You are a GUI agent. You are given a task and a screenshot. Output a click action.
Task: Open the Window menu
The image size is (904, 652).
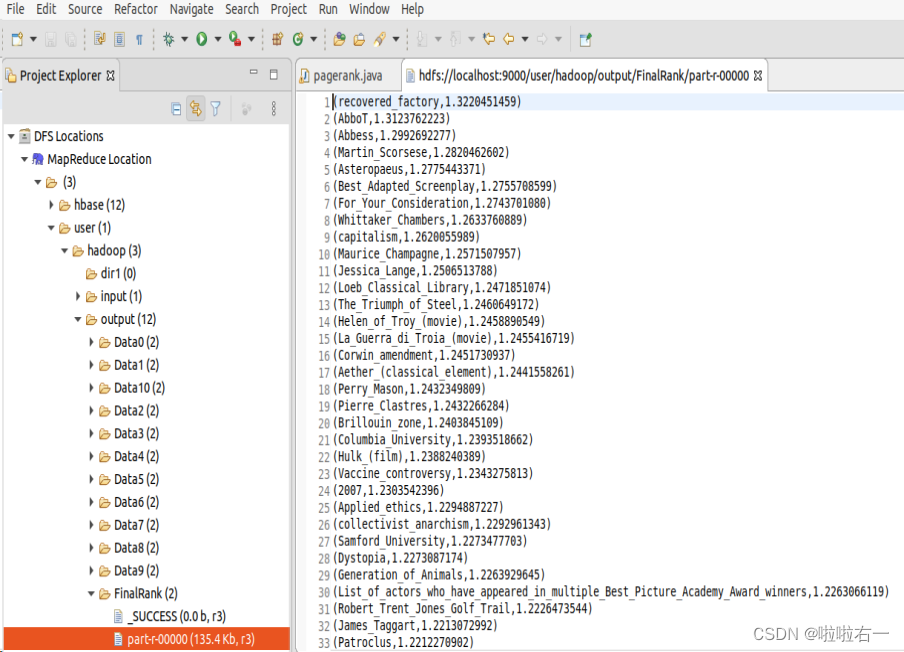[369, 9]
